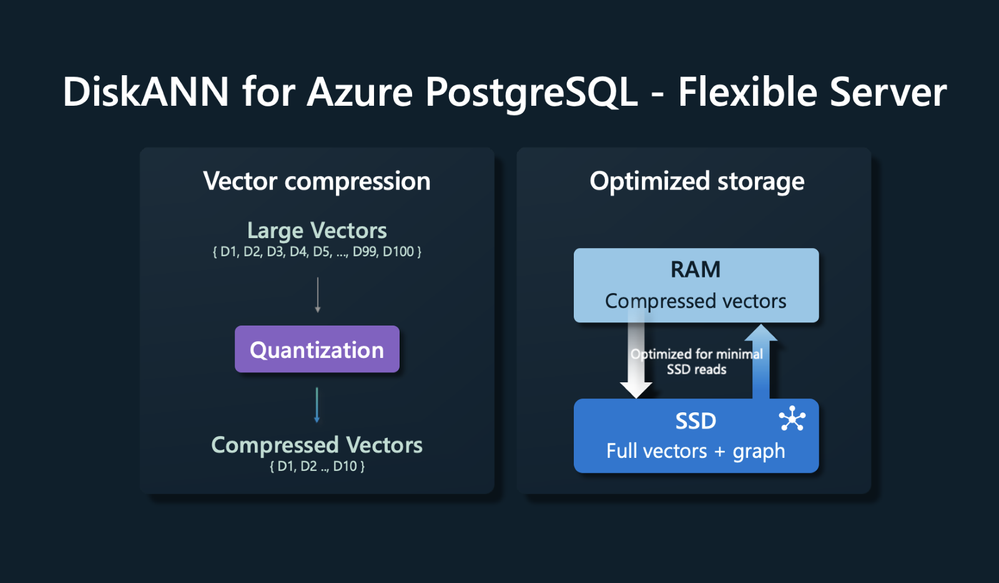Select the DiskANN for Azure PostgreSQL title
The height and width of the screenshot is (583, 999).
504,93
